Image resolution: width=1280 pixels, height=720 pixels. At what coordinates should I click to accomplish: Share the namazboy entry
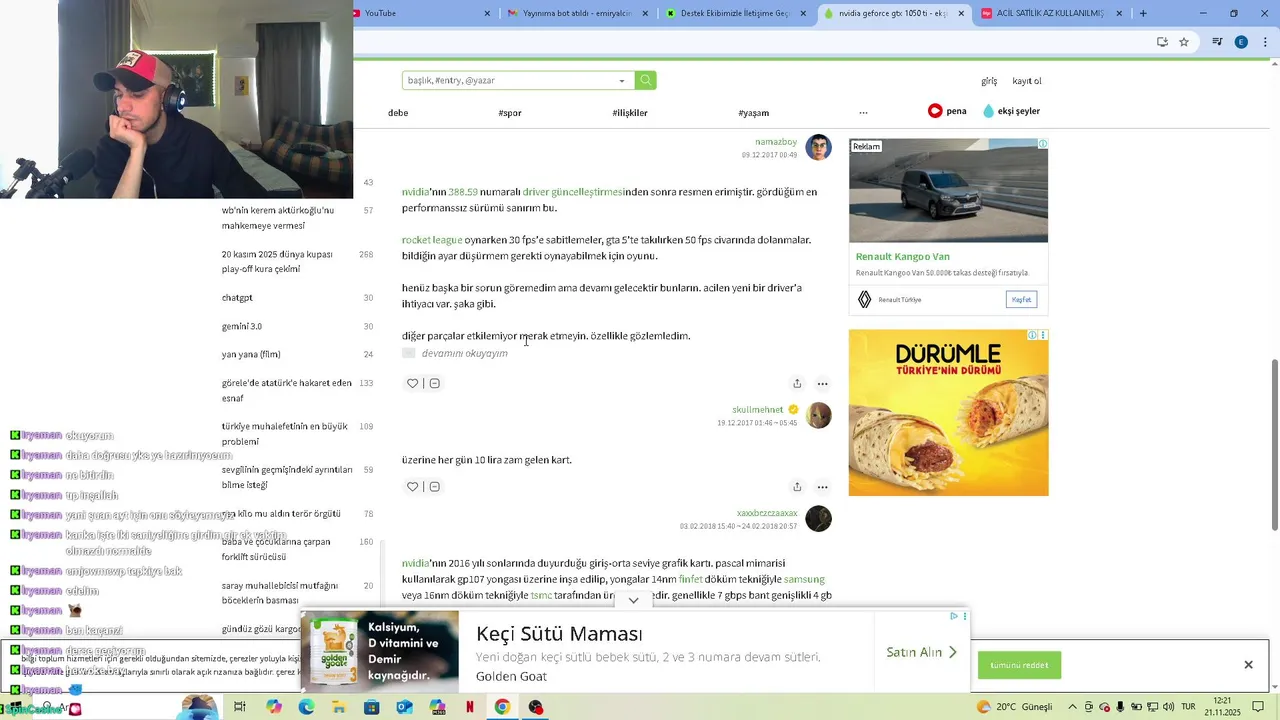tap(797, 383)
